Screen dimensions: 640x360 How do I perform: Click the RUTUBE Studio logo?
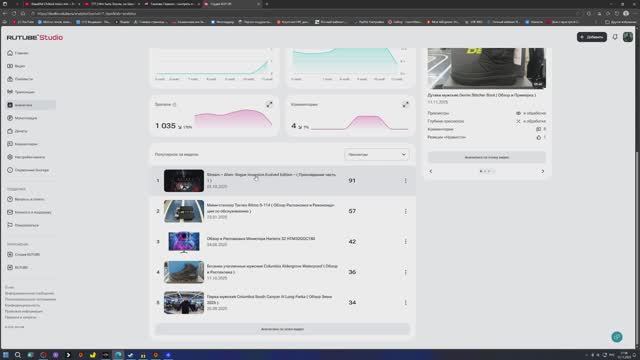35,38
